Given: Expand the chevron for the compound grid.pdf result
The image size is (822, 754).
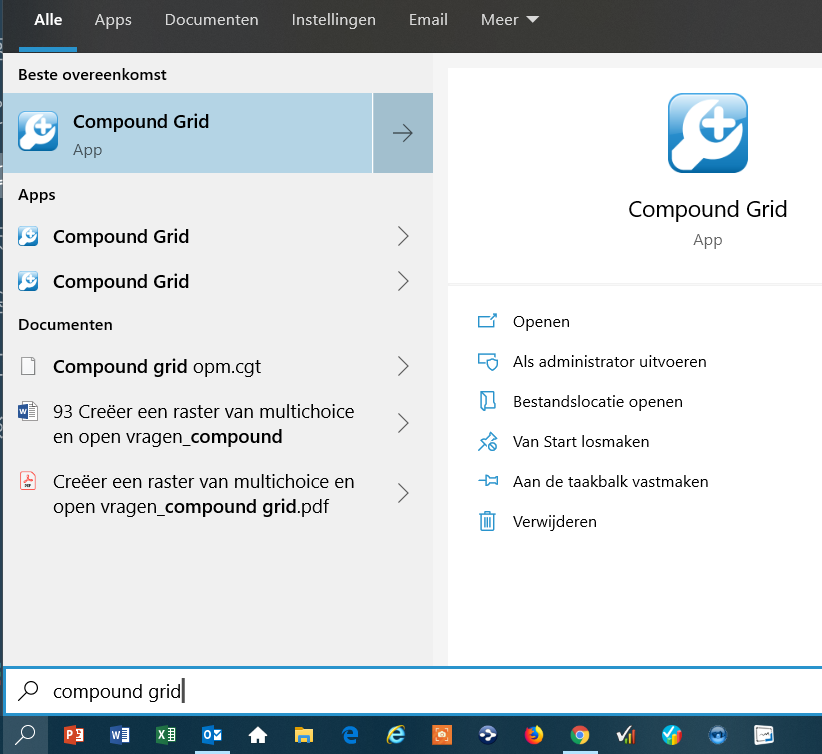Looking at the screenshot, I should tap(403, 493).
